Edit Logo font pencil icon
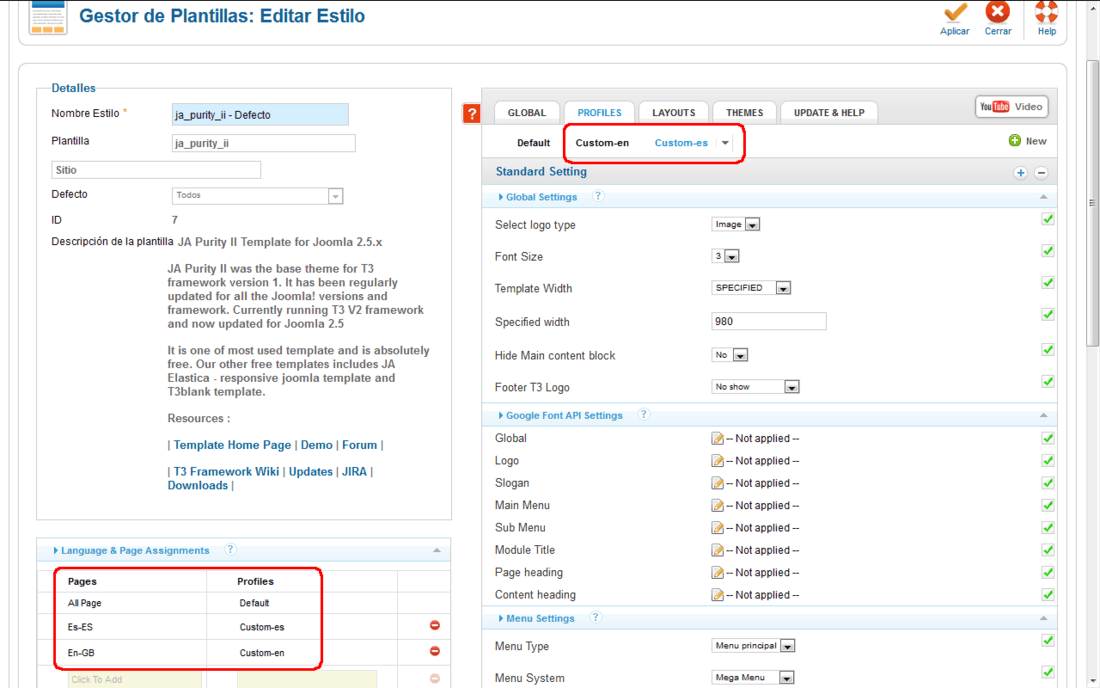The image size is (1100, 688). [717, 461]
